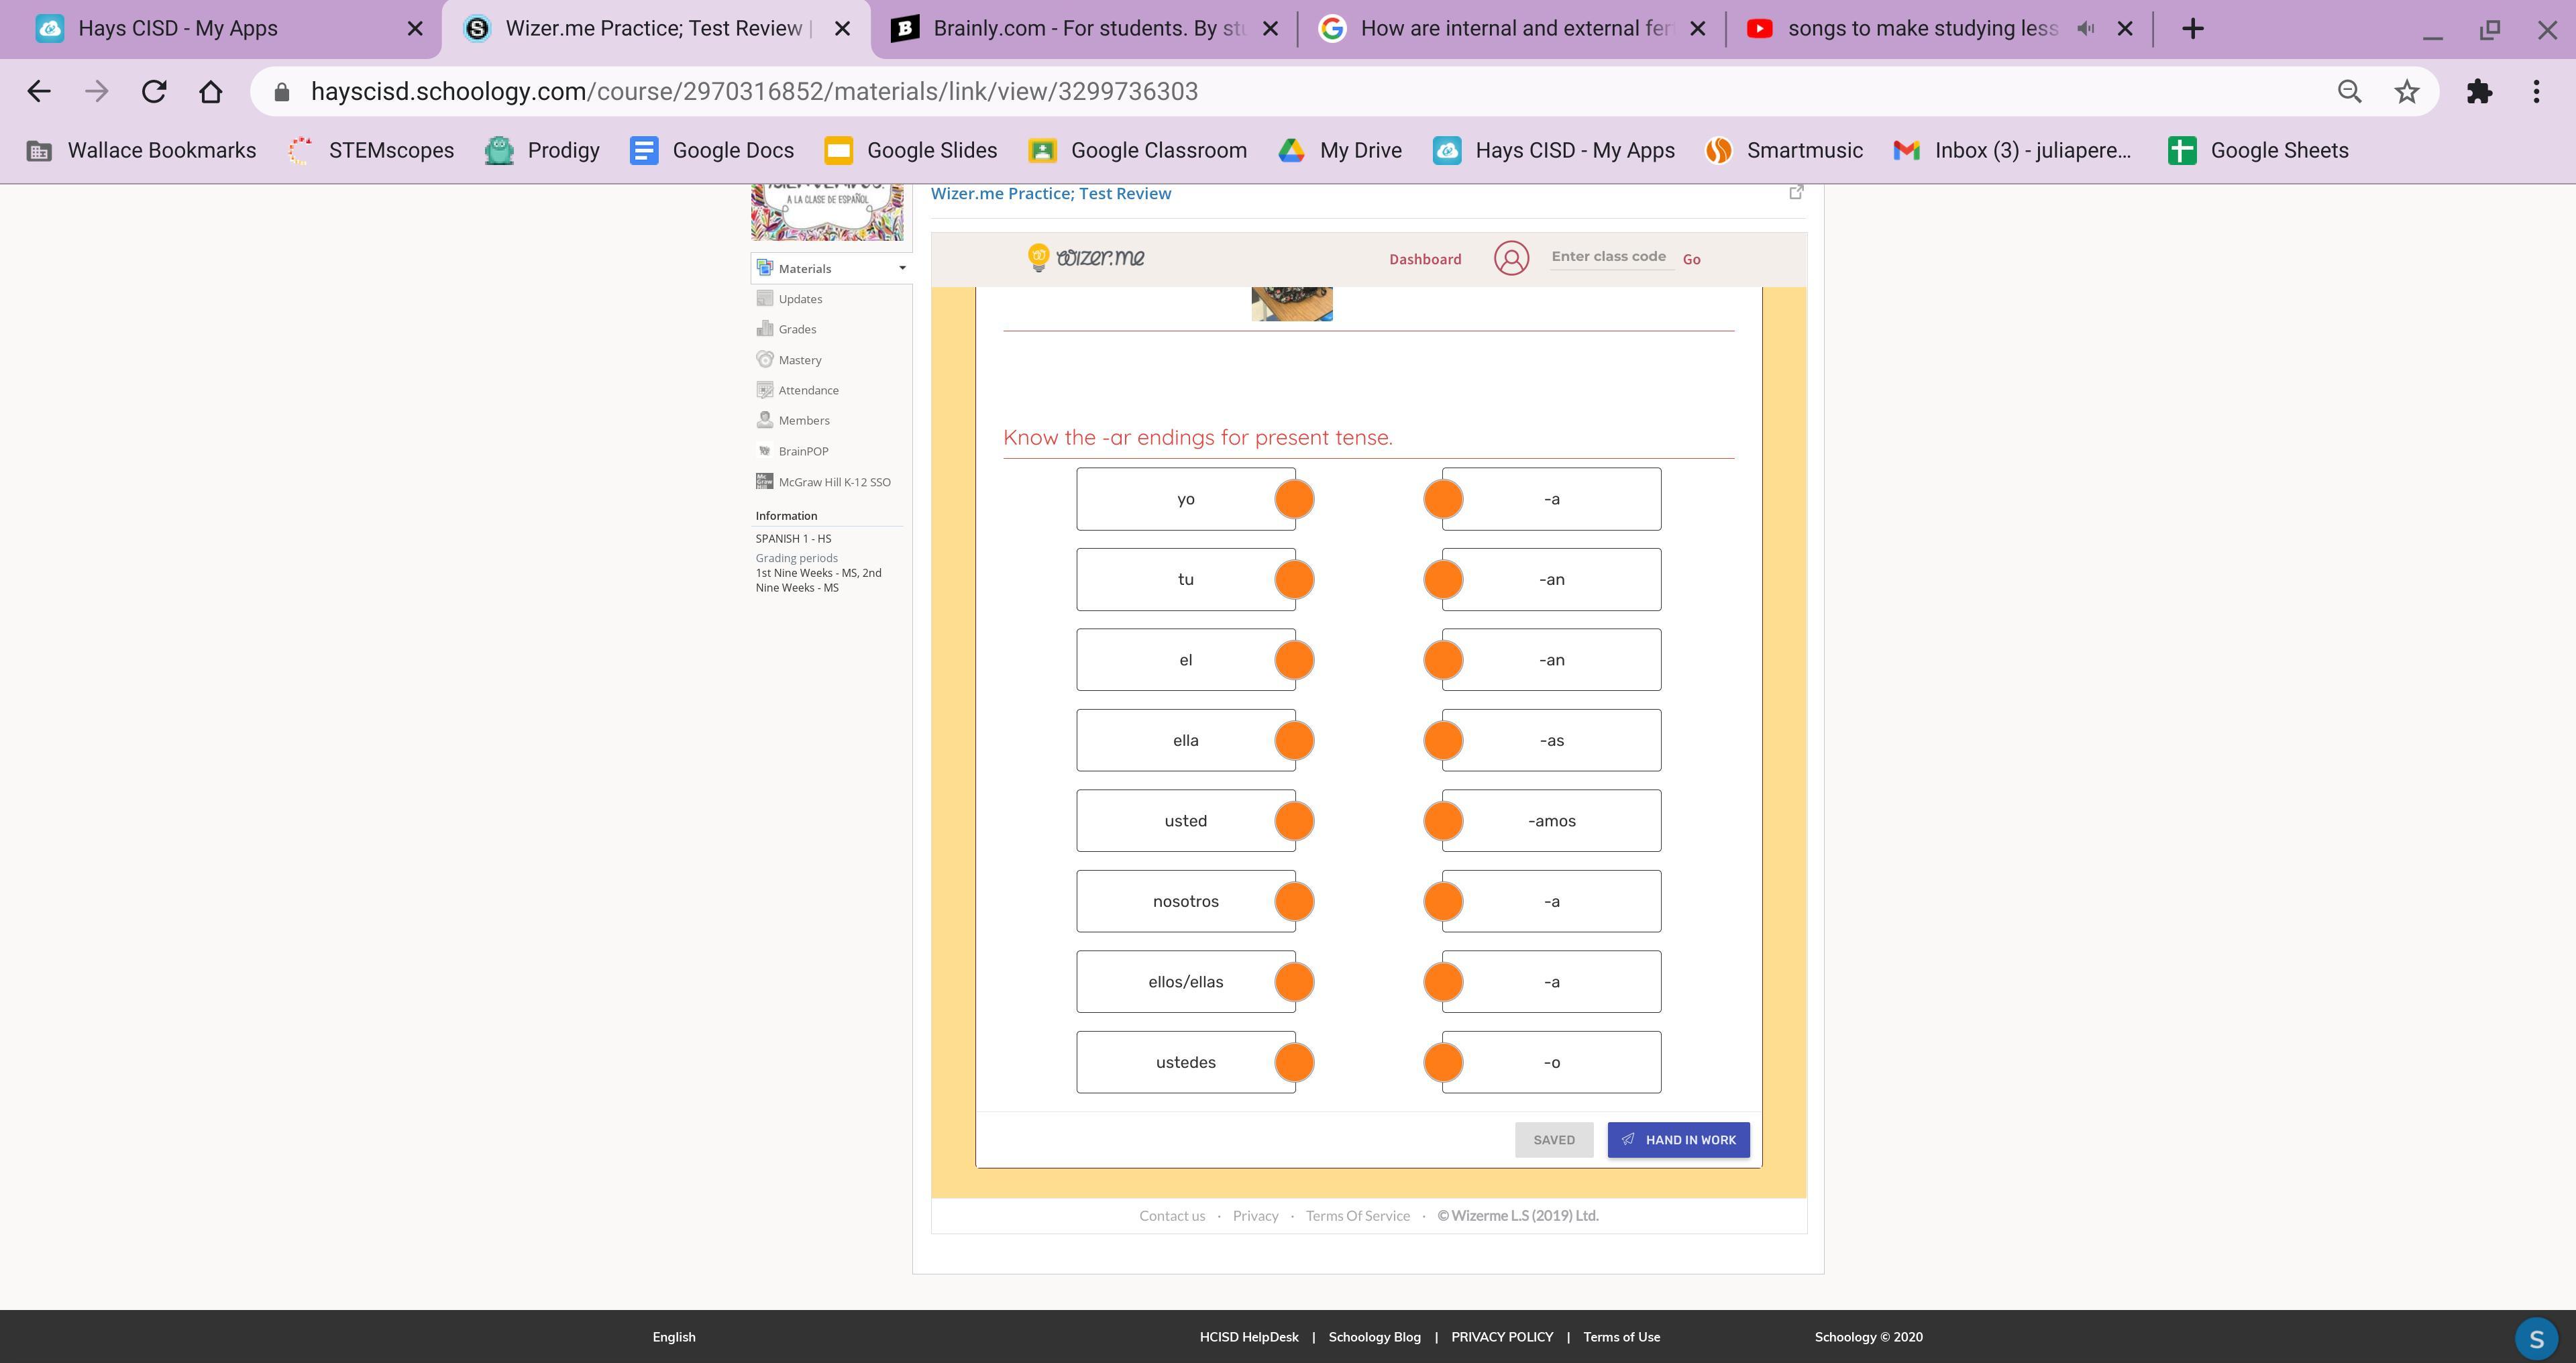The height and width of the screenshot is (1363, 2576).
Task: Reload the current page
Action: click(154, 92)
